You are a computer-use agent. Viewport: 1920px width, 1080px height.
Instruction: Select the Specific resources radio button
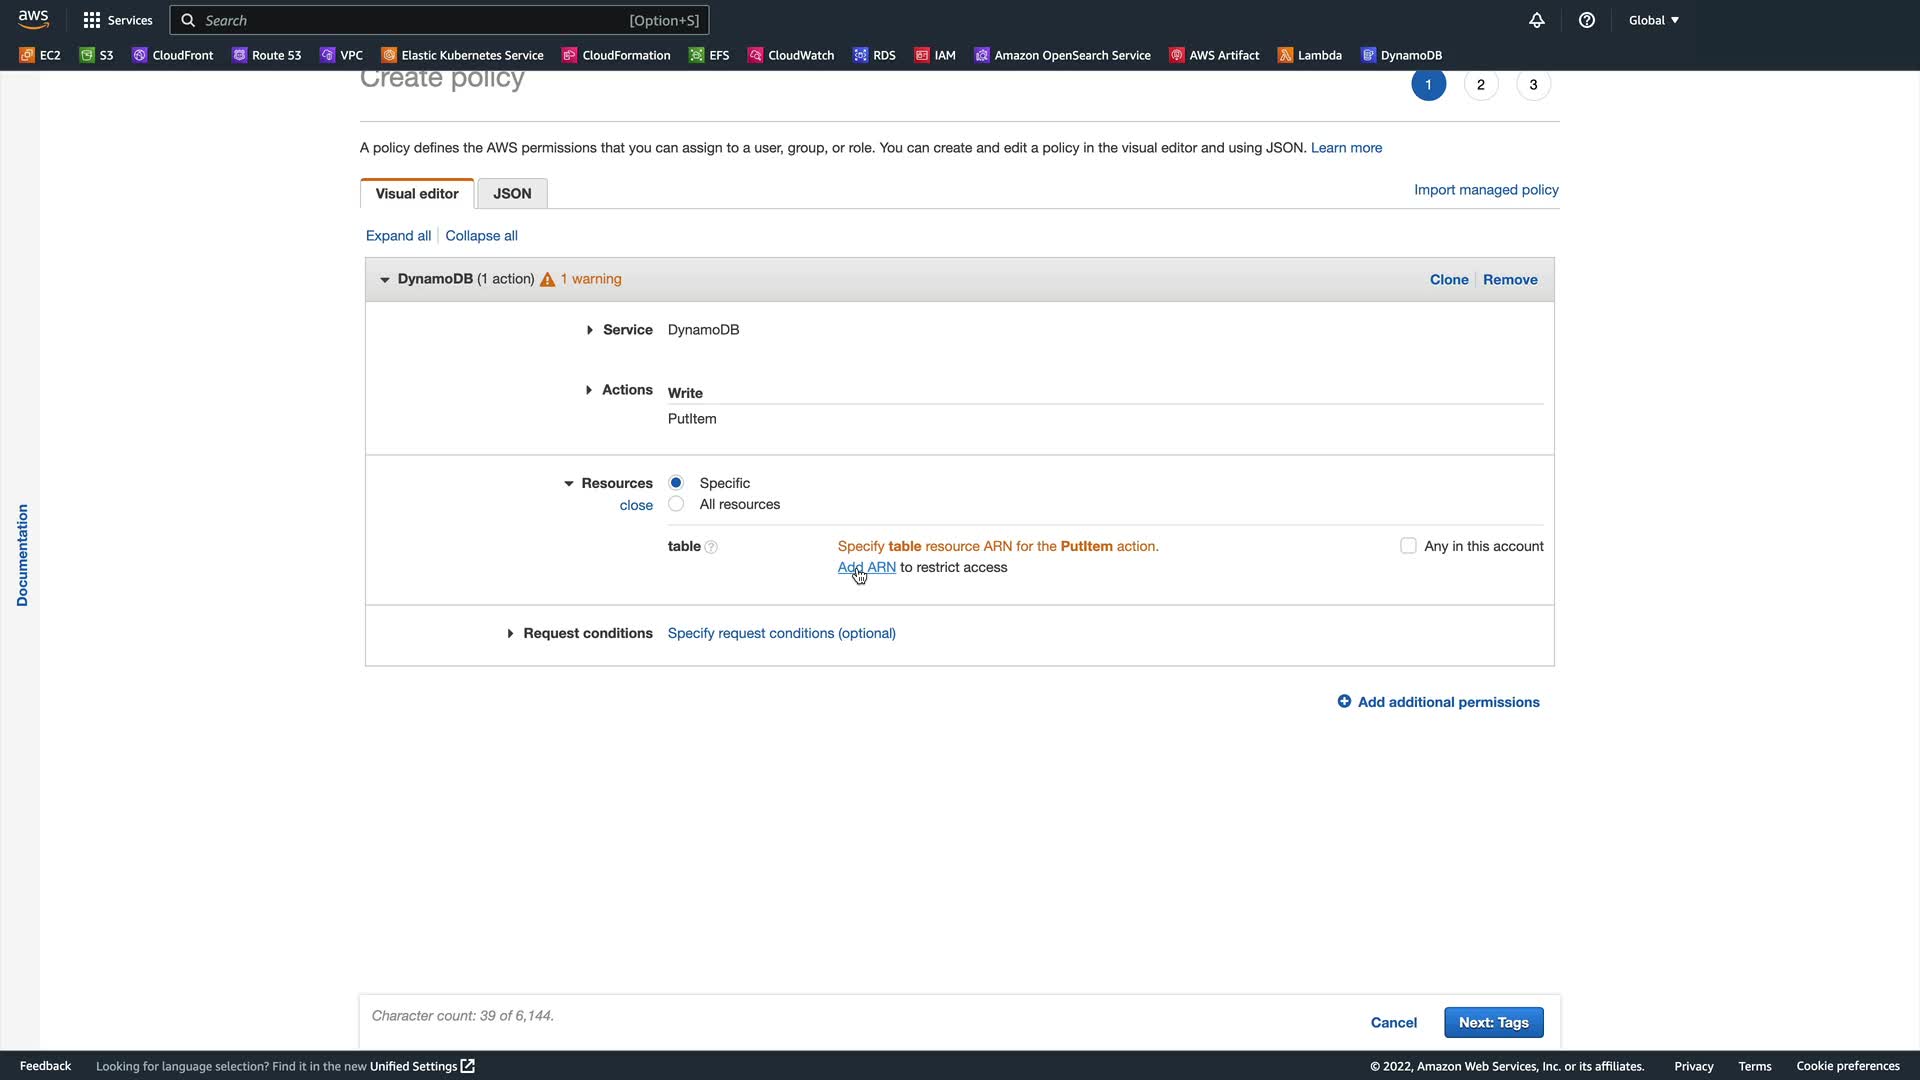[676, 482]
